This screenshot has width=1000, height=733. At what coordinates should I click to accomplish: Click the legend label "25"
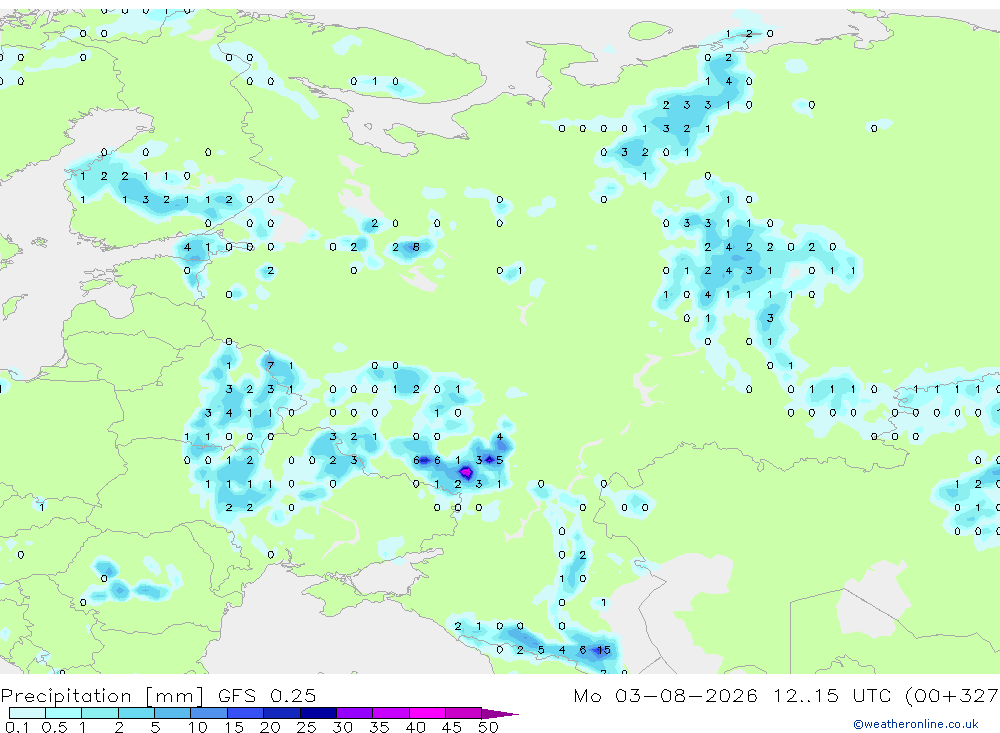(x=306, y=727)
